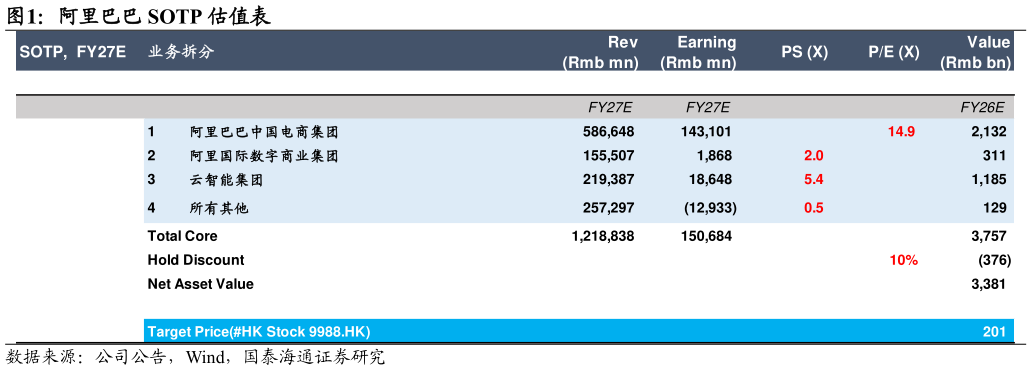The height and width of the screenshot is (370, 1032).
Task: Click the red 10% discount rate
Action: pyautogui.click(x=903, y=260)
